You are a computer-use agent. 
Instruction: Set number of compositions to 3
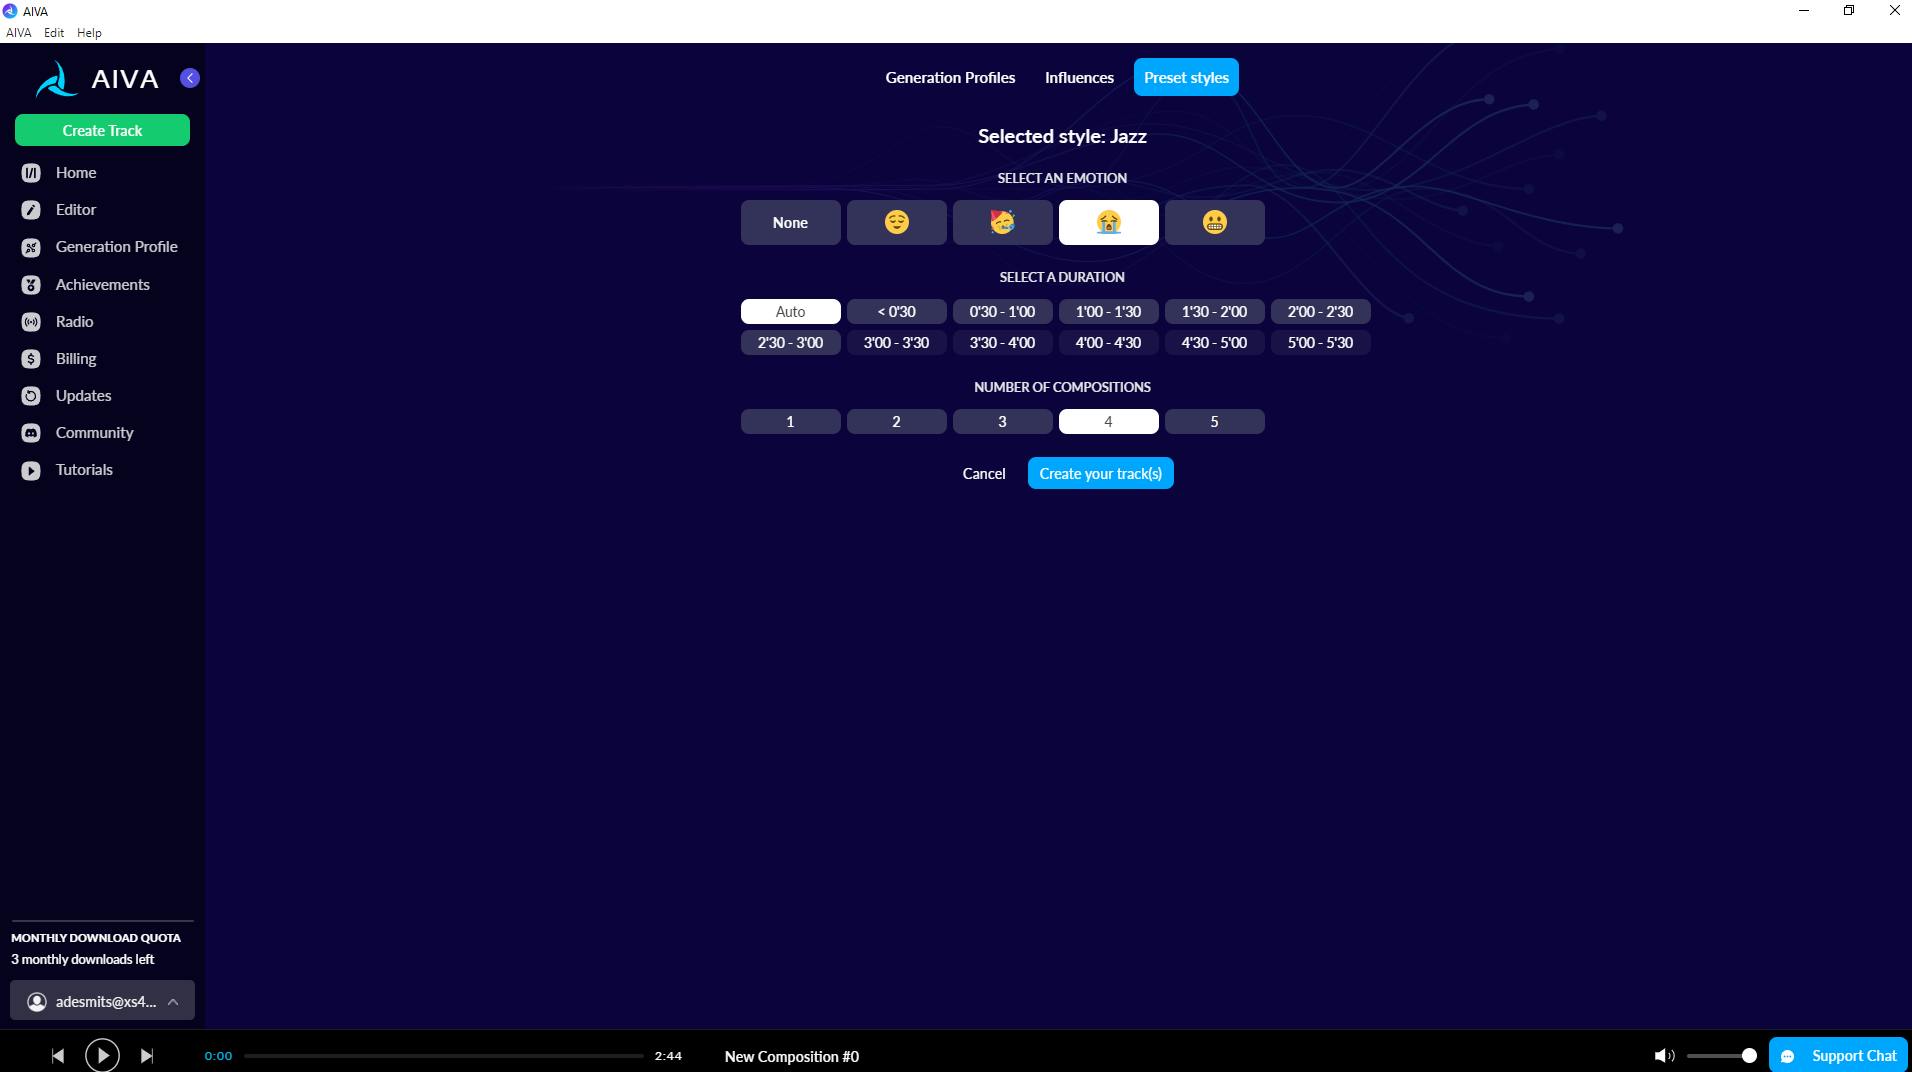pyautogui.click(x=1002, y=422)
